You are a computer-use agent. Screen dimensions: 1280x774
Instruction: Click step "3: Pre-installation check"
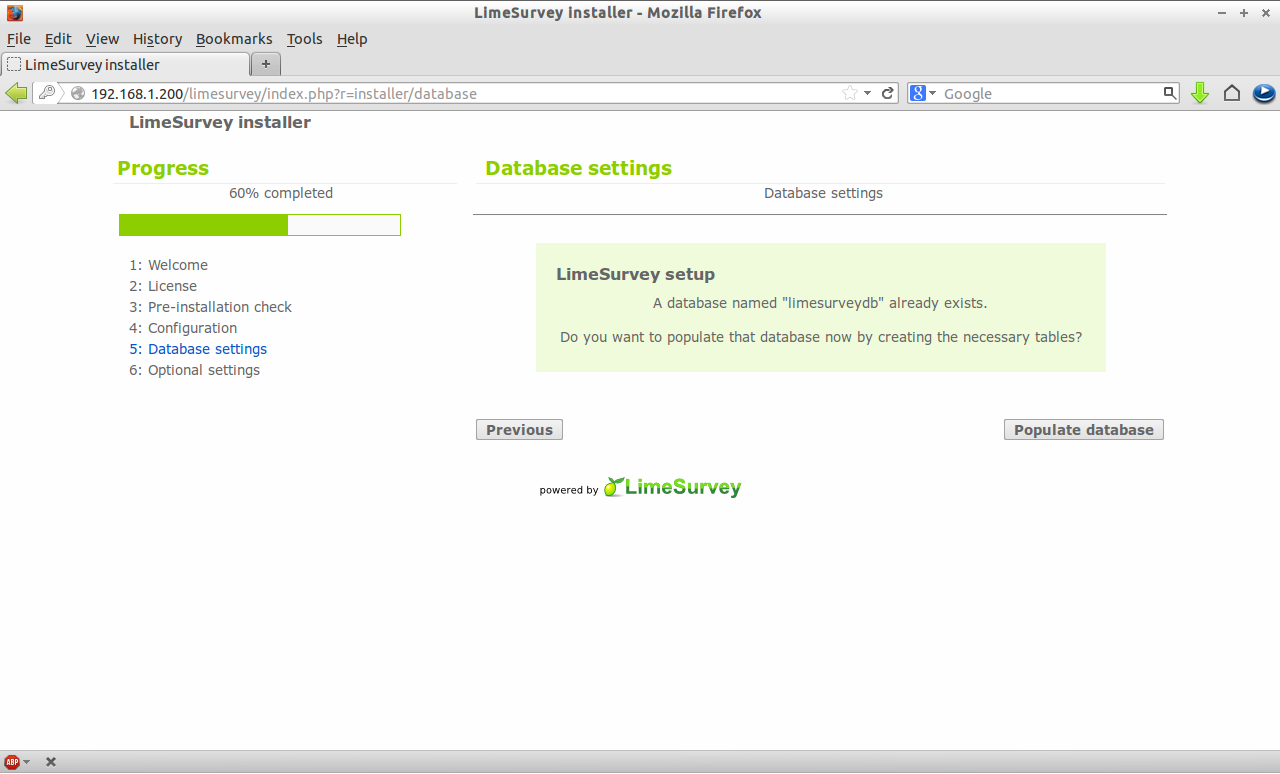coord(210,307)
